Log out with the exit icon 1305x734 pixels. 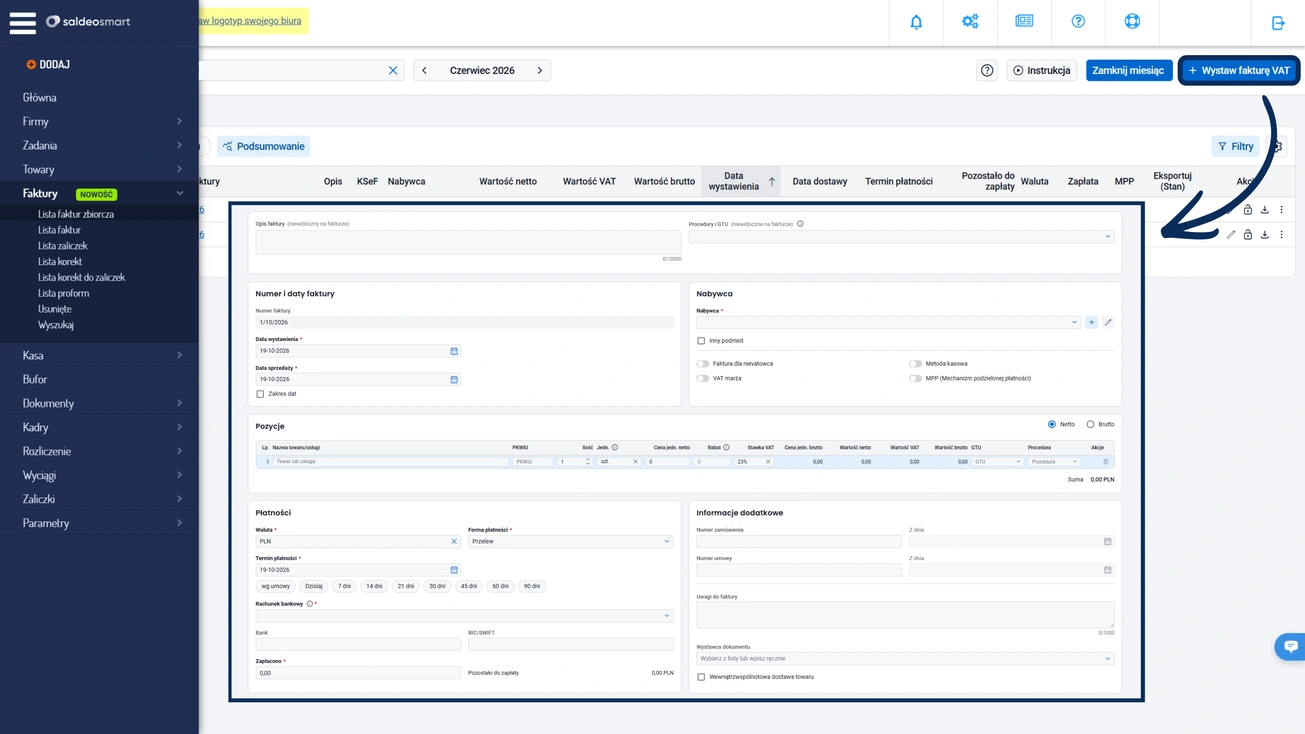tap(1278, 22)
